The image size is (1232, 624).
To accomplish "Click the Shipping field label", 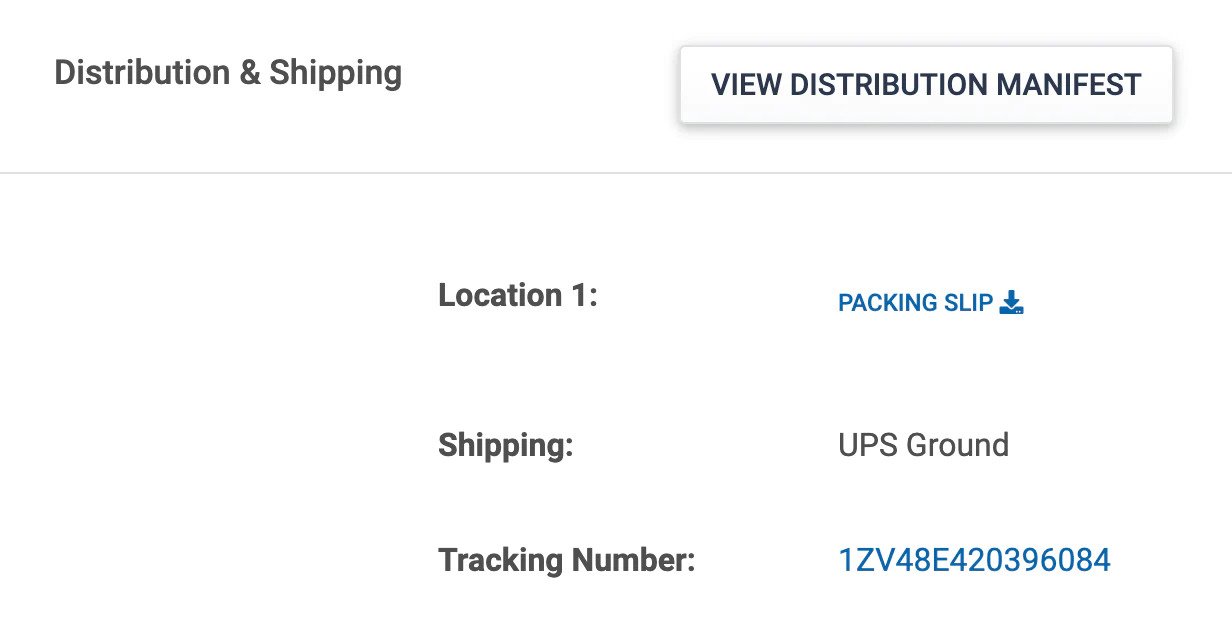I will (x=506, y=446).
